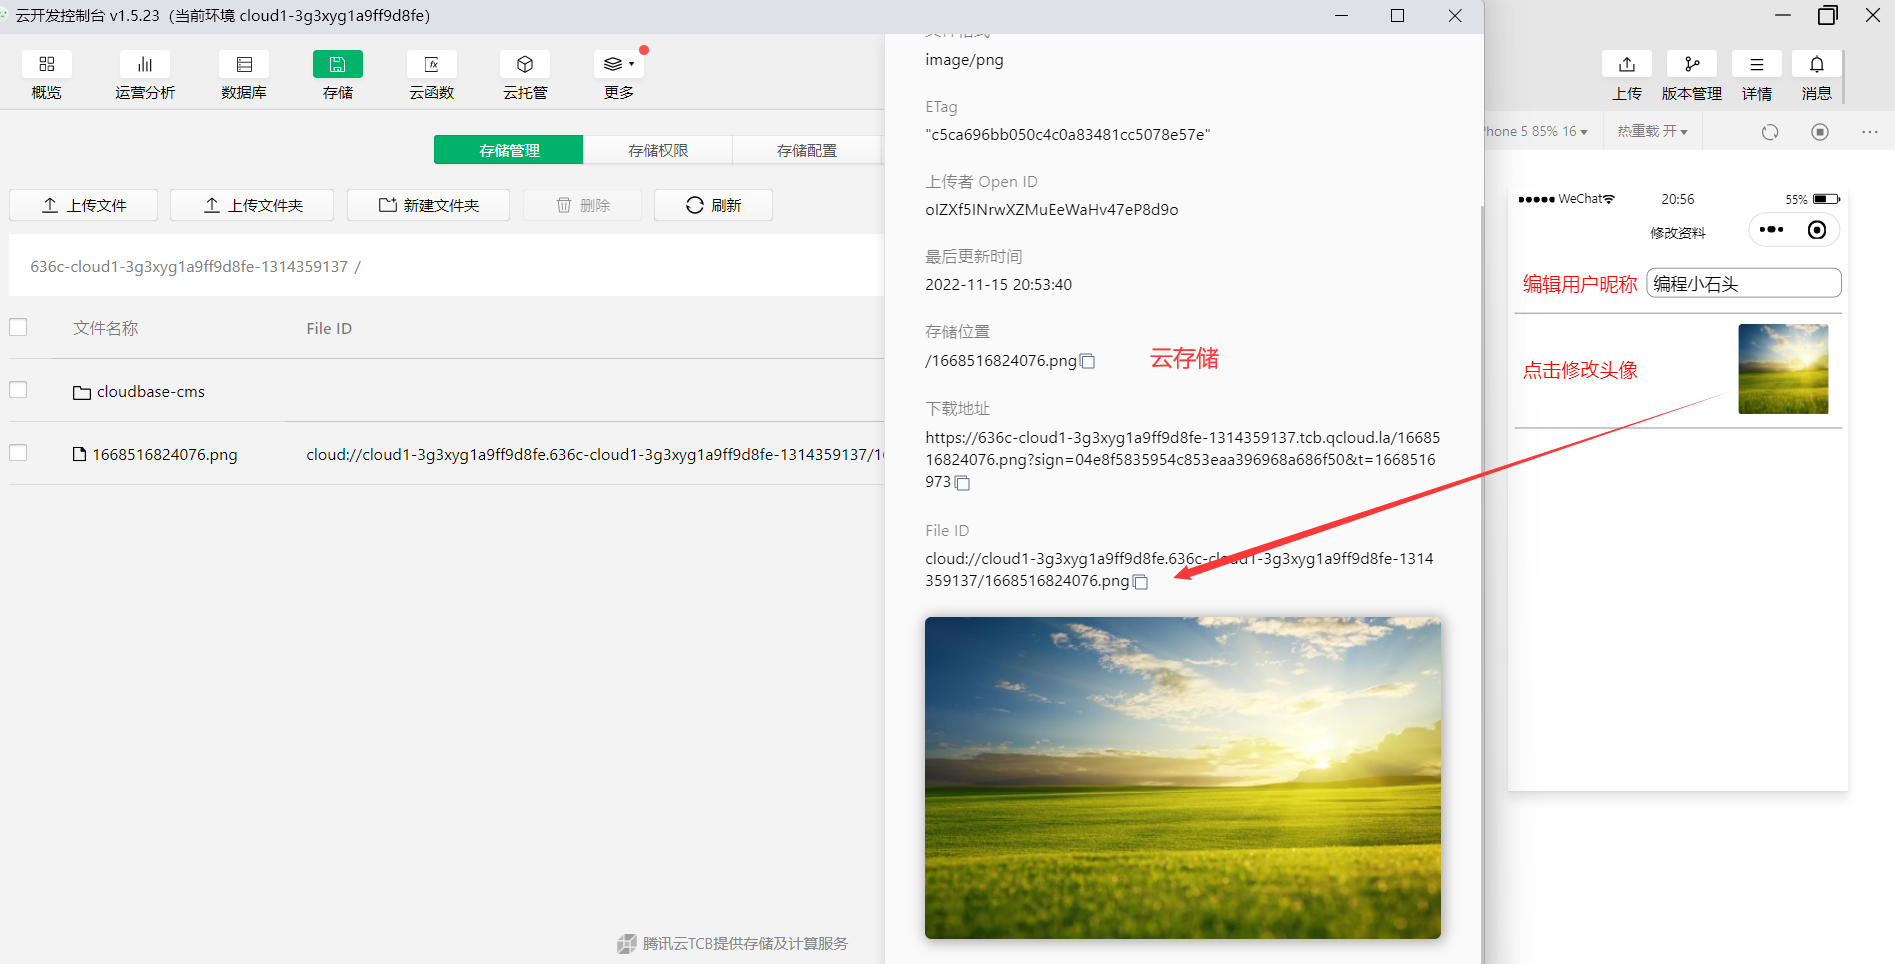Select the 存储 storage section
The height and width of the screenshot is (964, 1895).
pyautogui.click(x=338, y=76)
